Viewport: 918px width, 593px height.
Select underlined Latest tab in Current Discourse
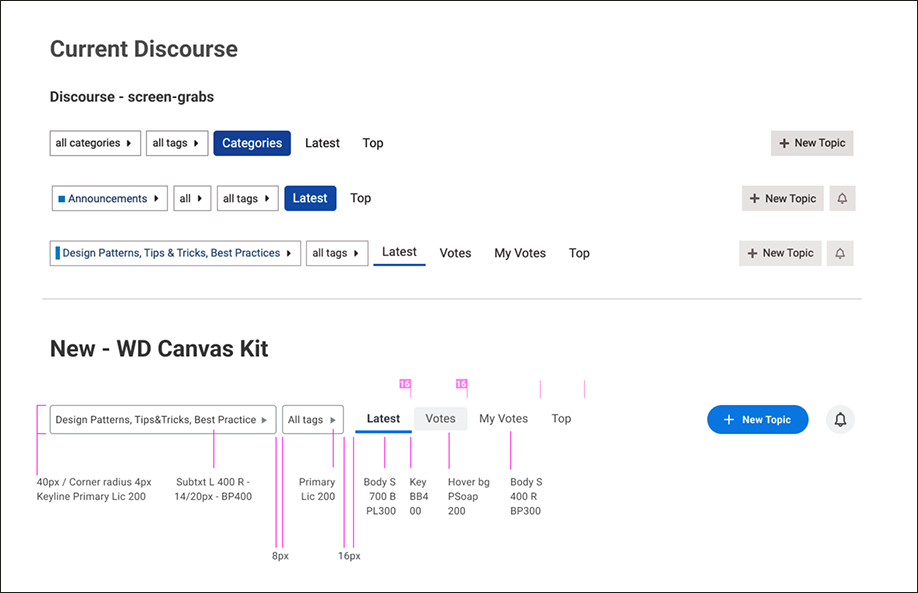[399, 252]
